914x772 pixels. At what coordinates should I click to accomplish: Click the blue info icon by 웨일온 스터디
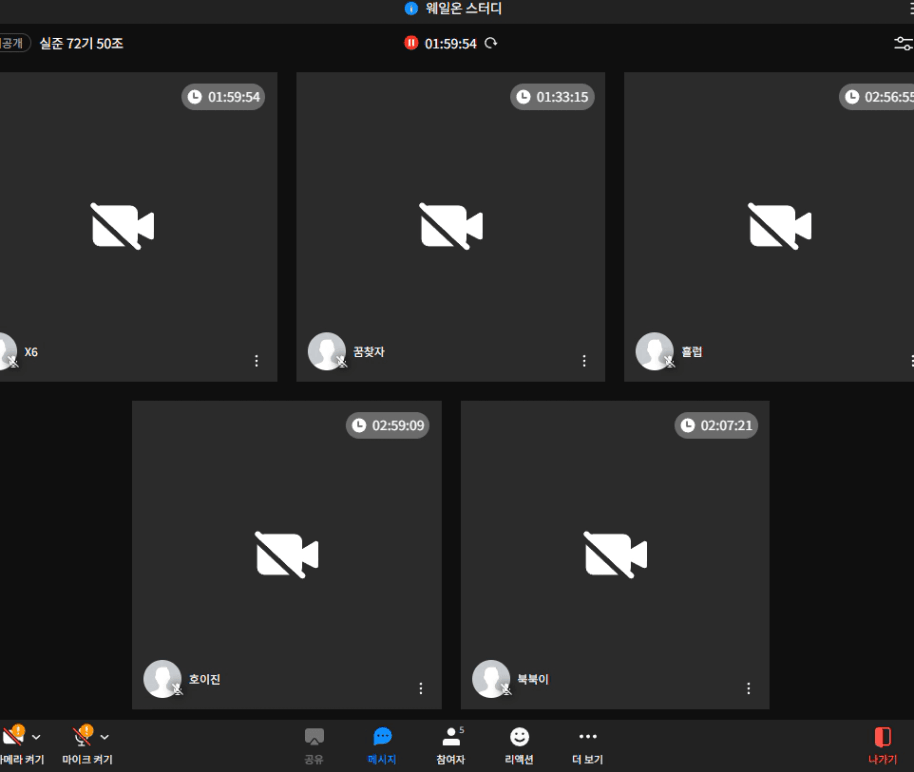tap(411, 9)
